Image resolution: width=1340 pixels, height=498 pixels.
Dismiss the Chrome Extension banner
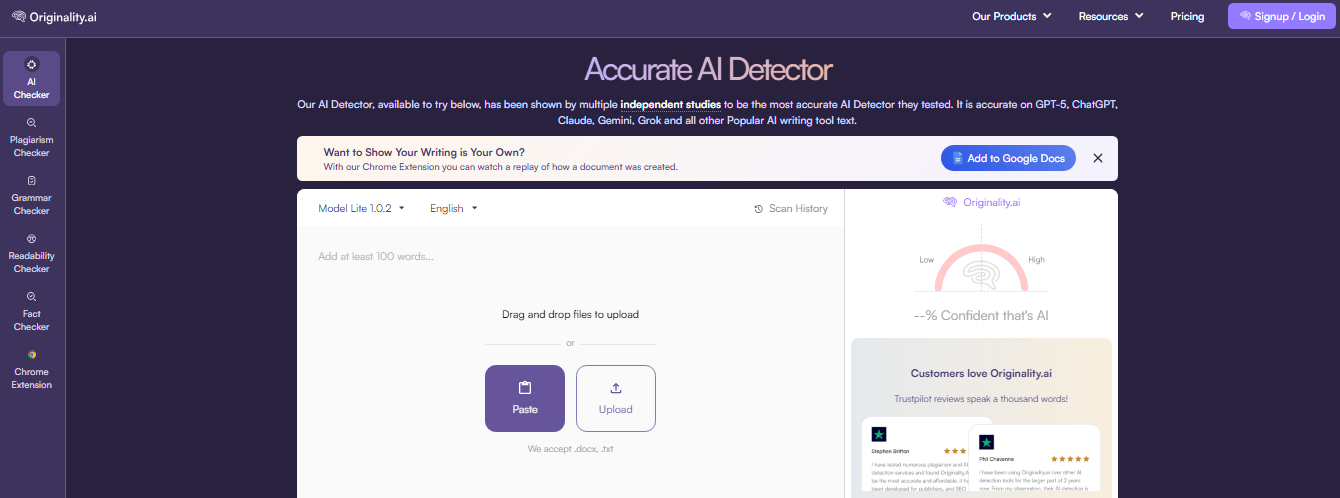(1097, 158)
